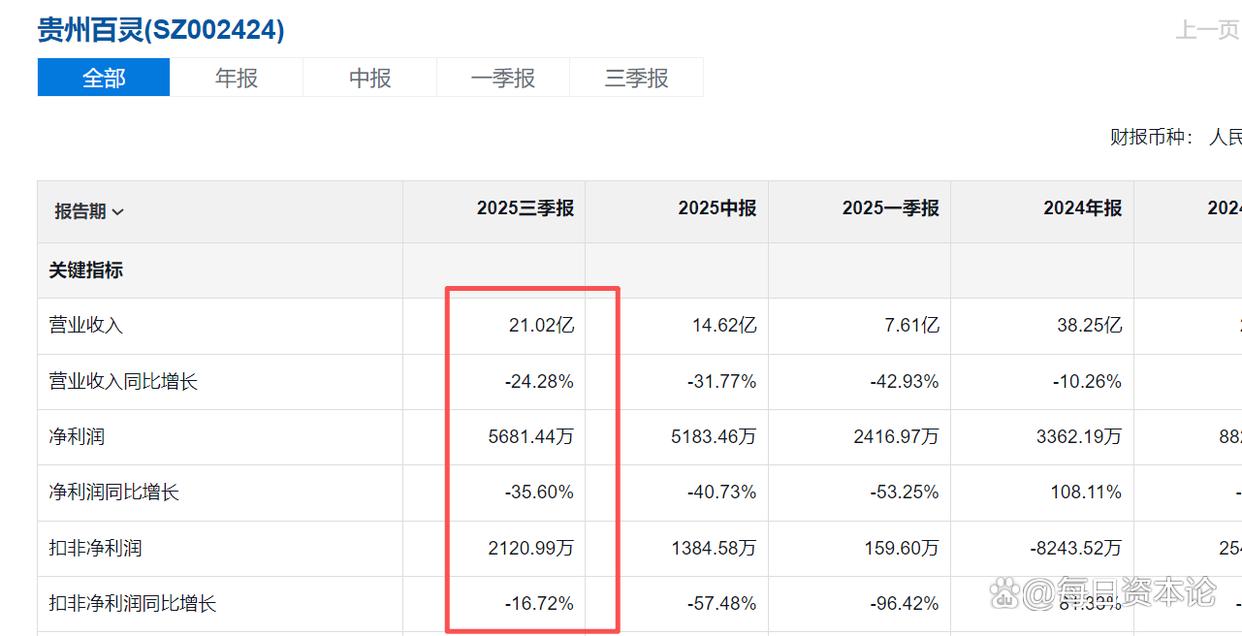
Task: Collapse the 关键指标 section row
Action: pos(86,270)
